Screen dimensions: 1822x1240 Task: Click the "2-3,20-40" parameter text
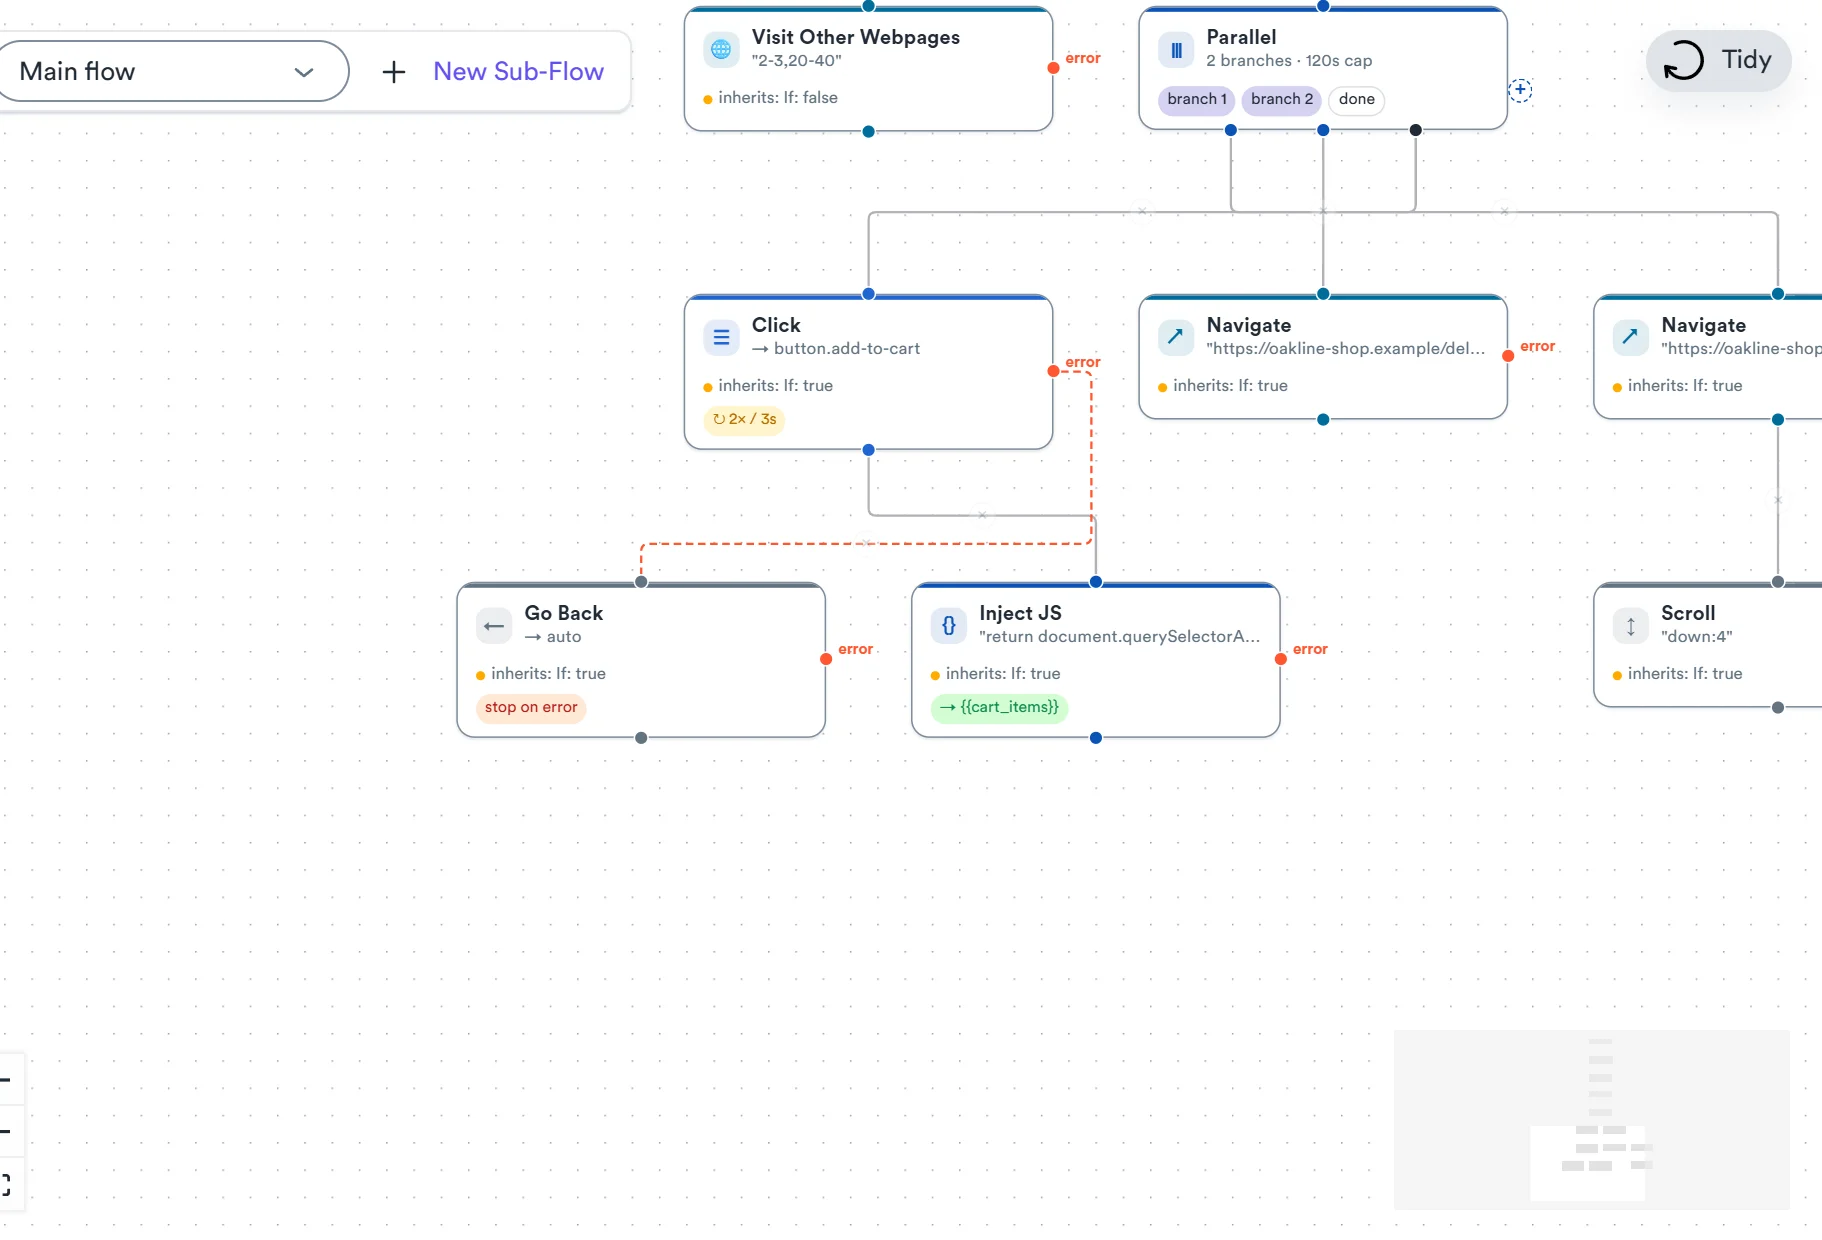coord(797,61)
